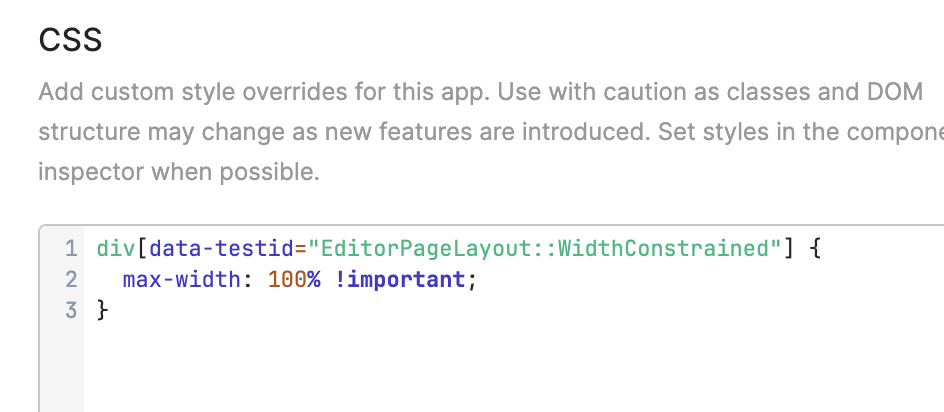Click the 100% value in the code

293,279
